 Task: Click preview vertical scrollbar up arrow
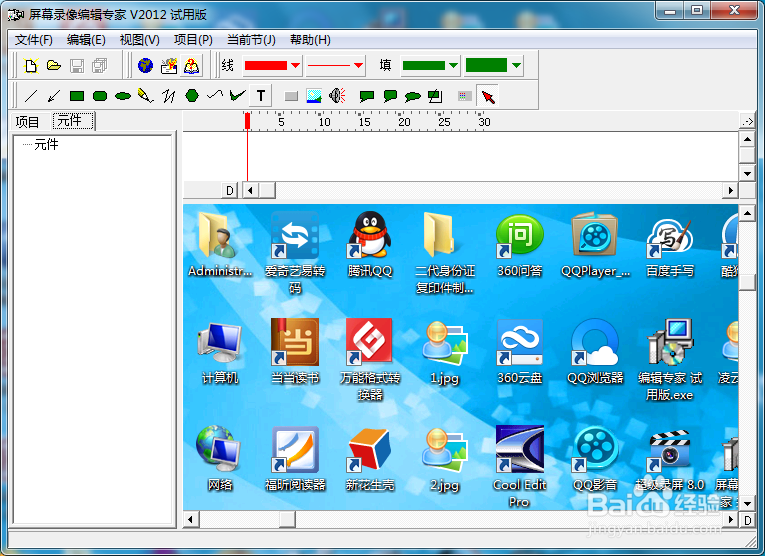coord(747,213)
